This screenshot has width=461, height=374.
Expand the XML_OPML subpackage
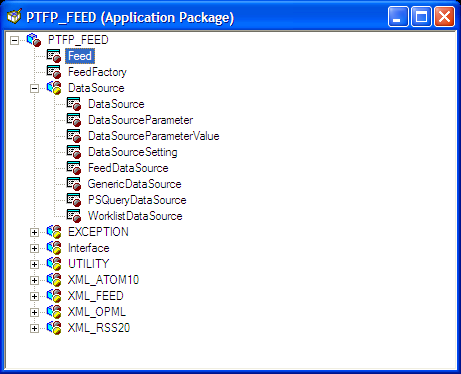pos(34,313)
